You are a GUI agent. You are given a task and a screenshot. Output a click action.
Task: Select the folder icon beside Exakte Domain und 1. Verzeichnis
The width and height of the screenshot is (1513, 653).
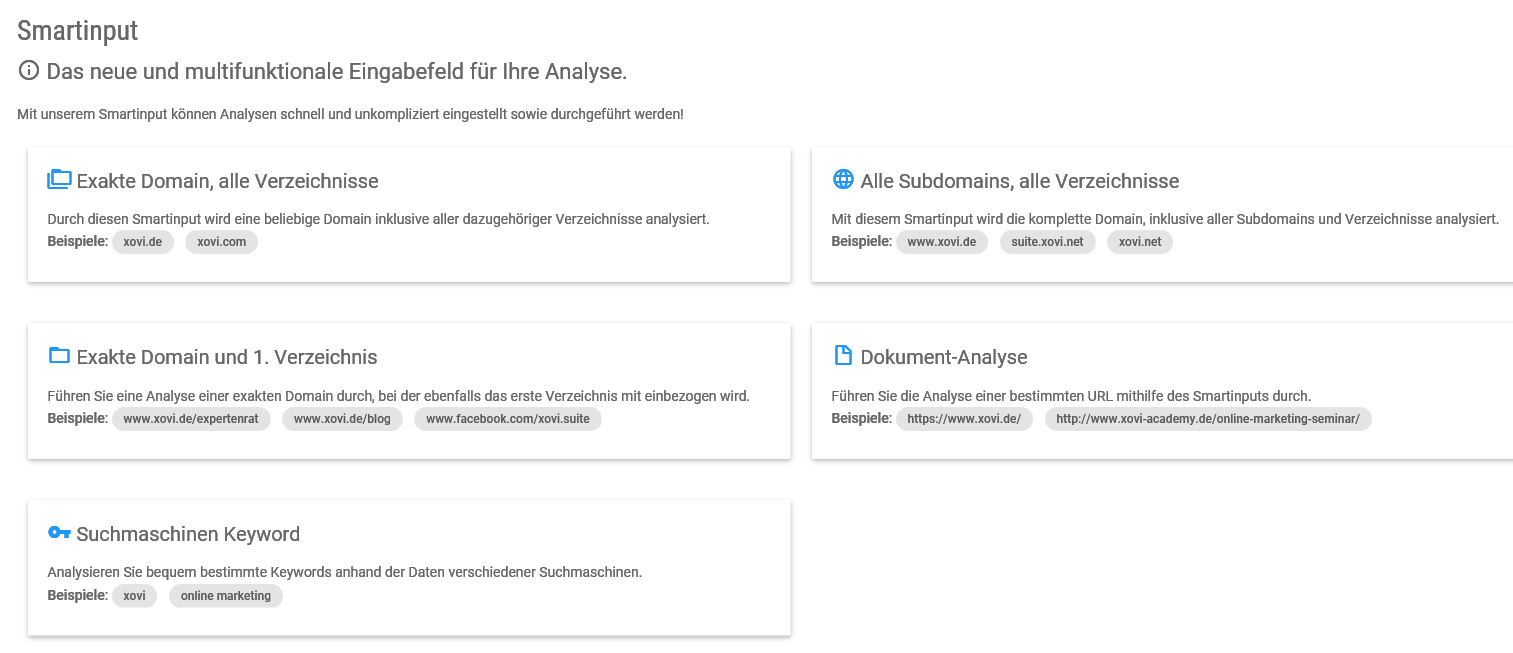click(x=59, y=355)
